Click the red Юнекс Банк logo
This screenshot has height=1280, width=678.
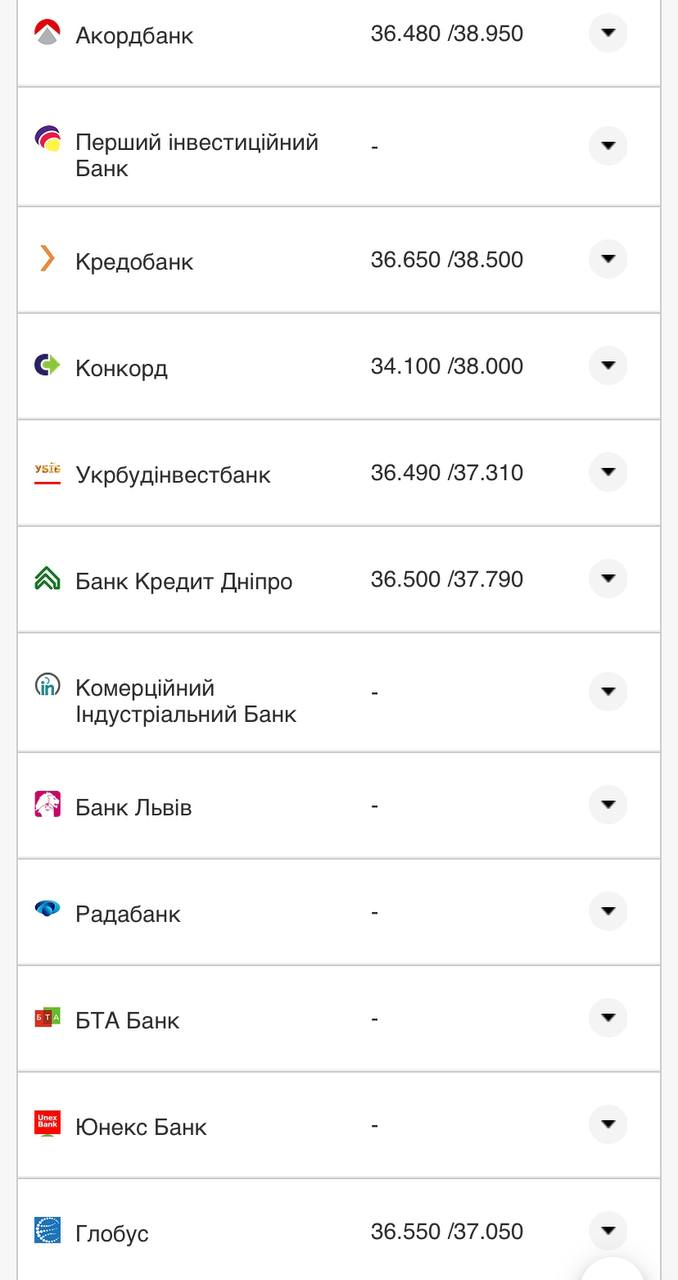pos(47,1124)
